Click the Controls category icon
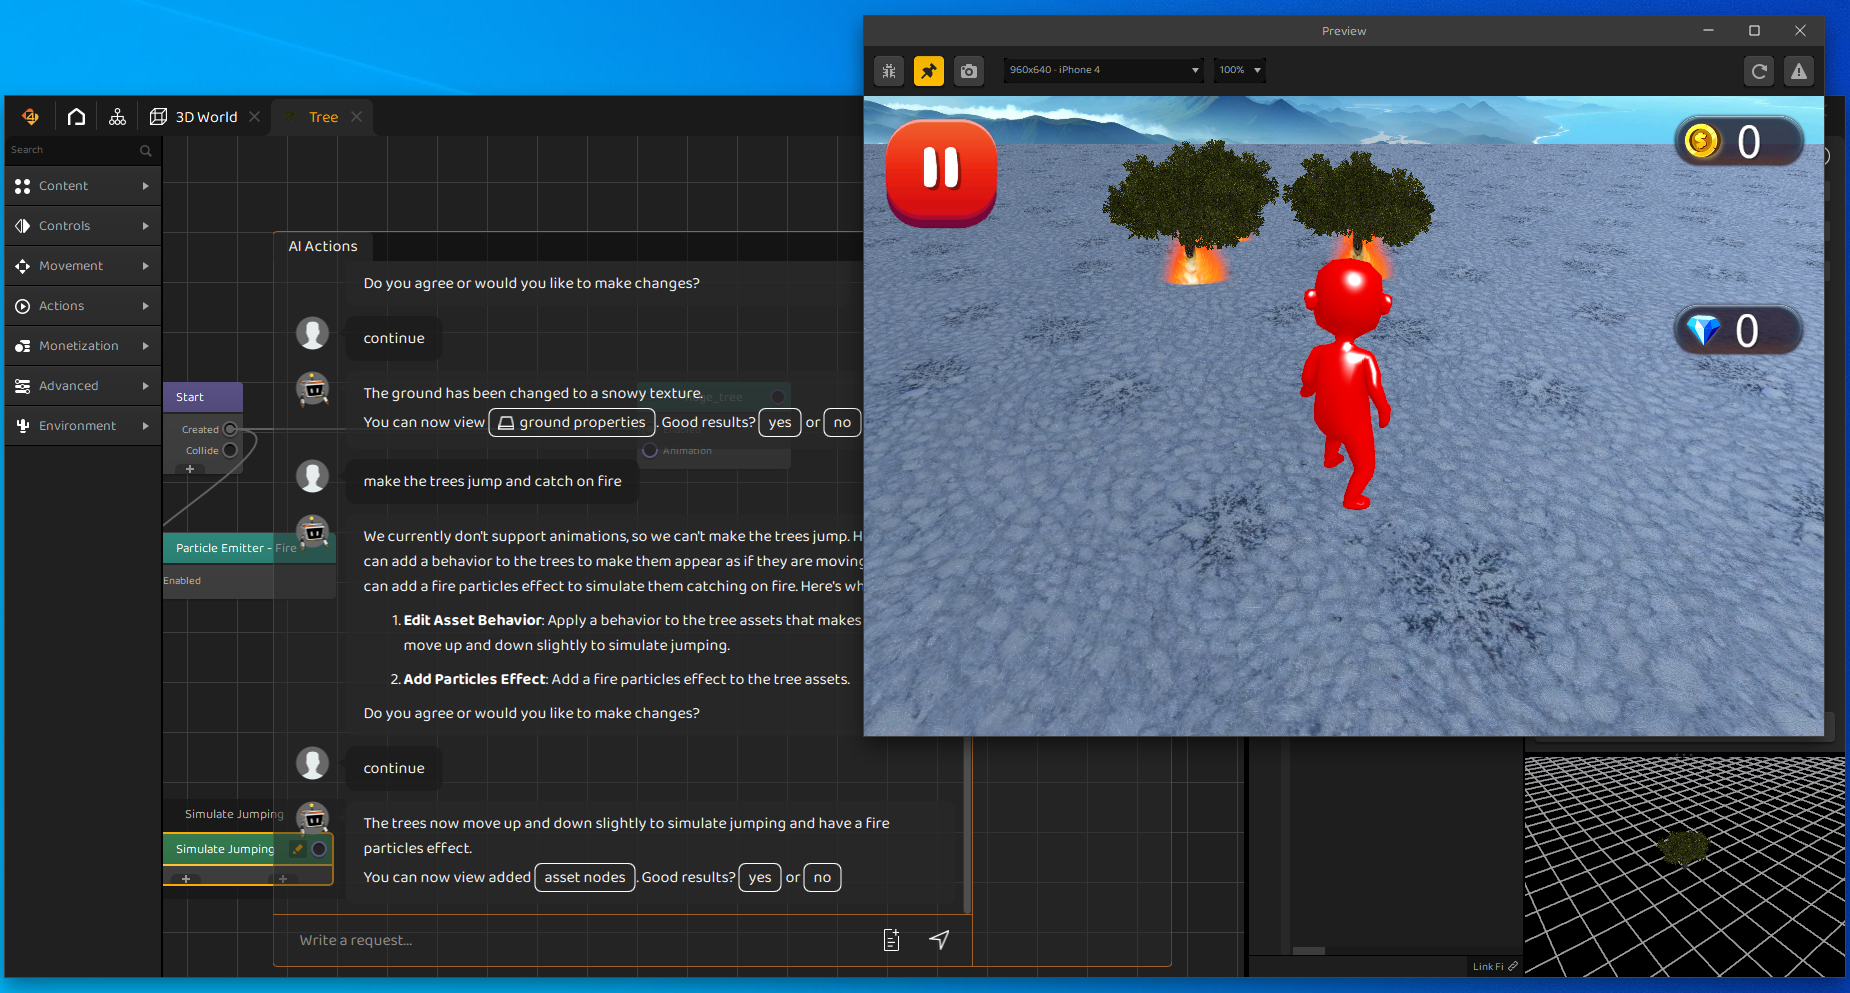The height and width of the screenshot is (993, 1850). point(23,226)
